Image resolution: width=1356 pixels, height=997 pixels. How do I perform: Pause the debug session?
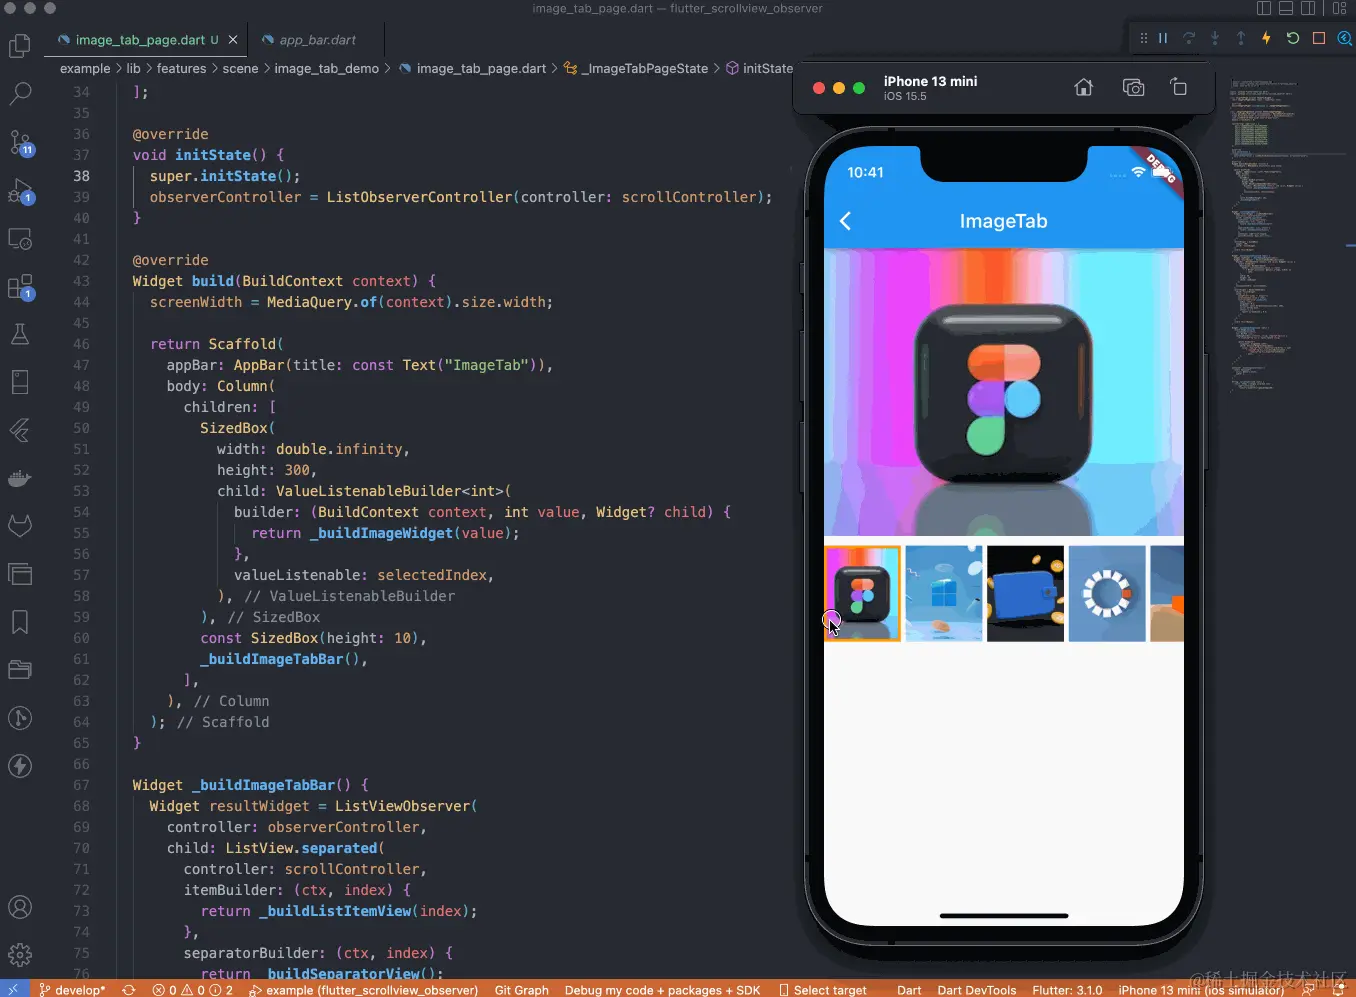click(x=1163, y=38)
